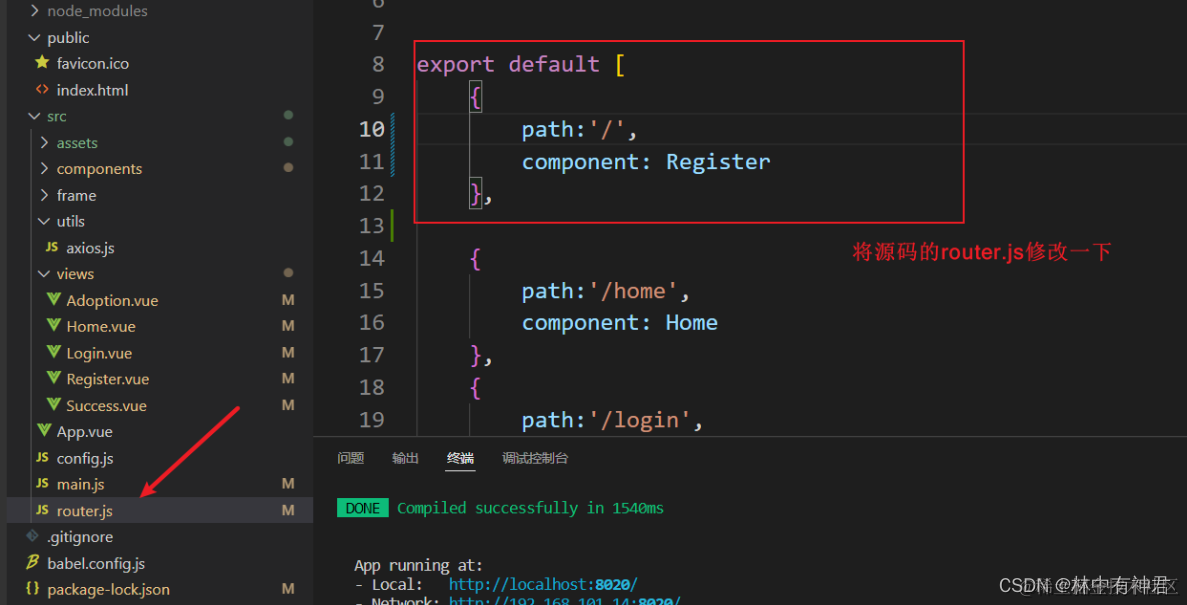Click the JS icon of router.js

click(x=42, y=510)
